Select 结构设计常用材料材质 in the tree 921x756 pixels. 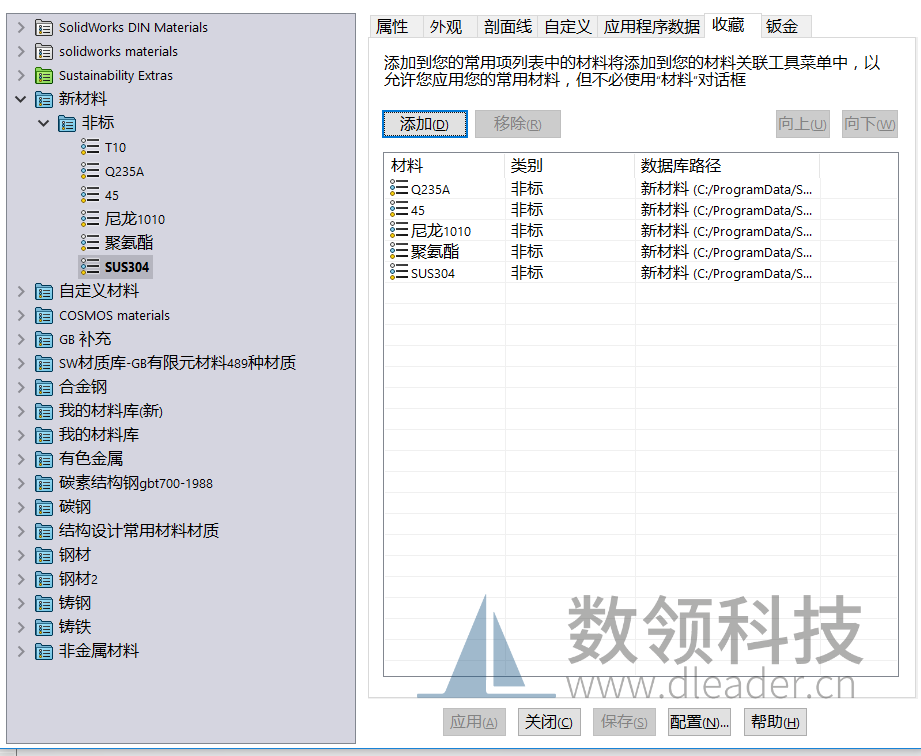[x=139, y=531]
